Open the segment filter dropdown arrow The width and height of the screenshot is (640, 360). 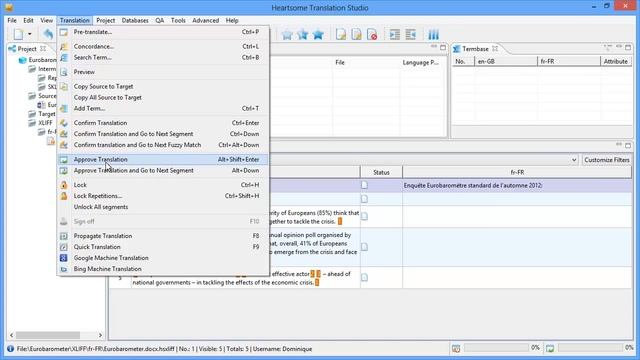(x=574, y=160)
